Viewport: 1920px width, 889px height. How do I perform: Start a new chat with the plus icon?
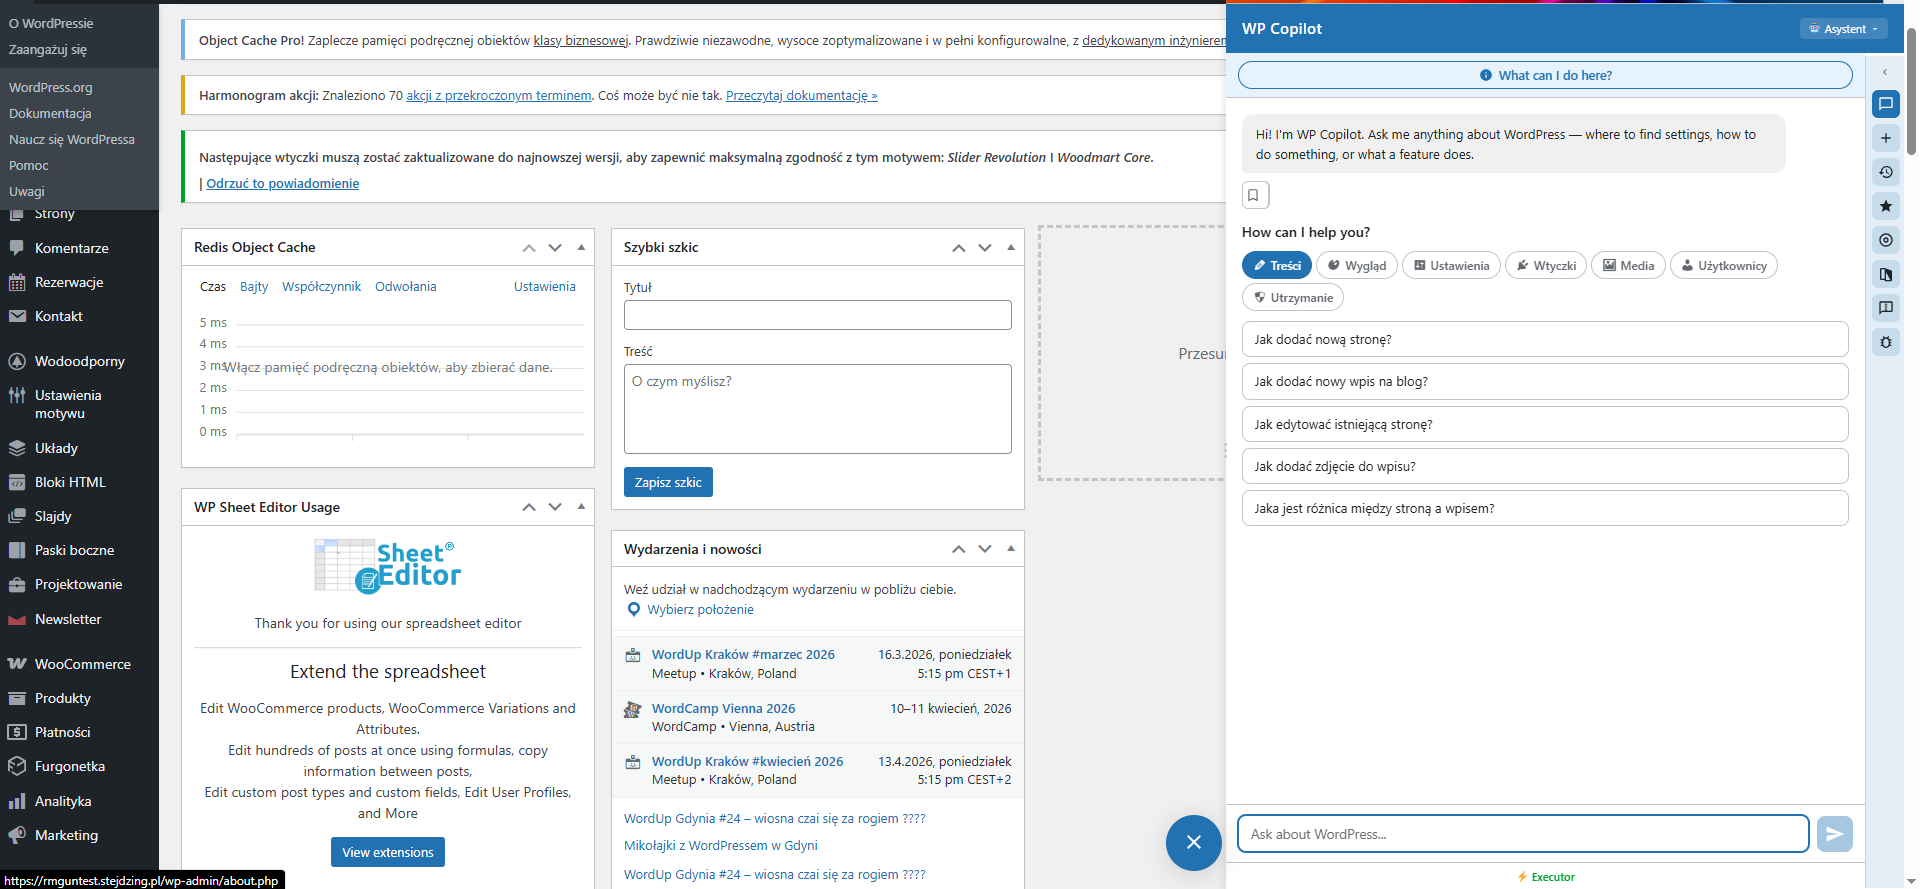click(1885, 138)
